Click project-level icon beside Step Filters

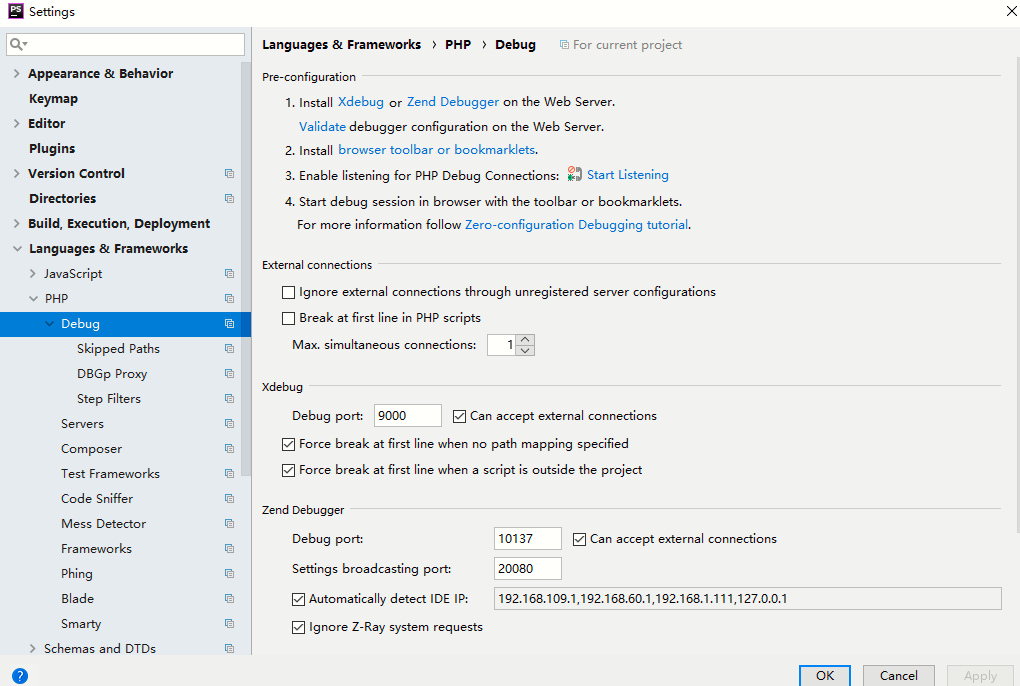click(229, 399)
